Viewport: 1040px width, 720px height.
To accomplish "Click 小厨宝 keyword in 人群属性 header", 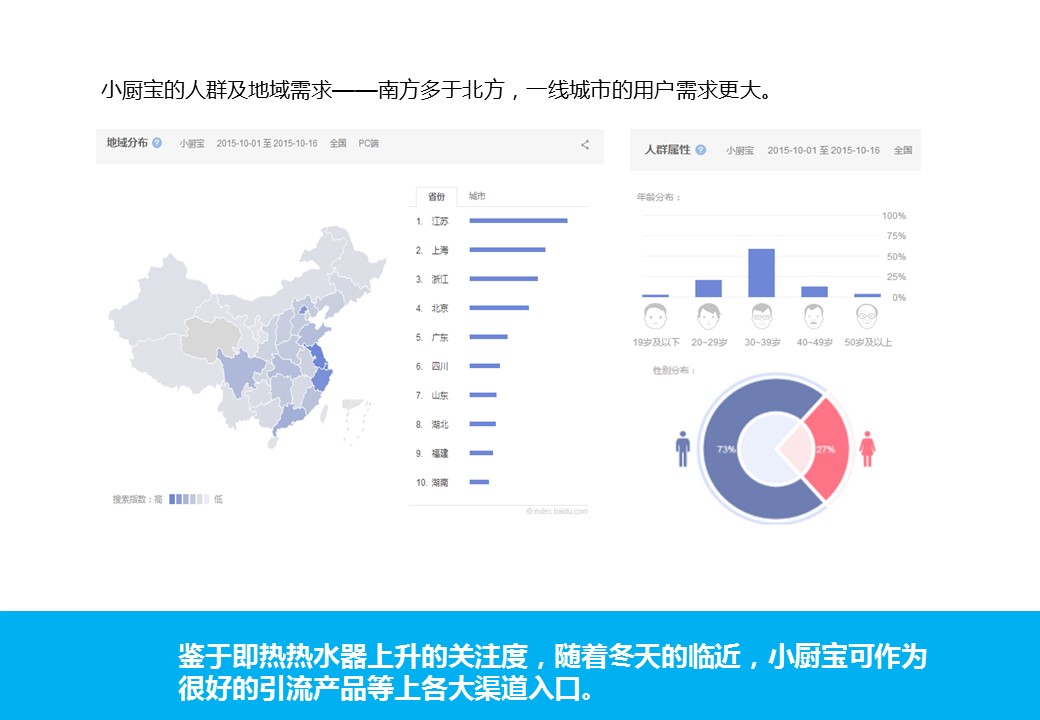I will click(x=740, y=150).
